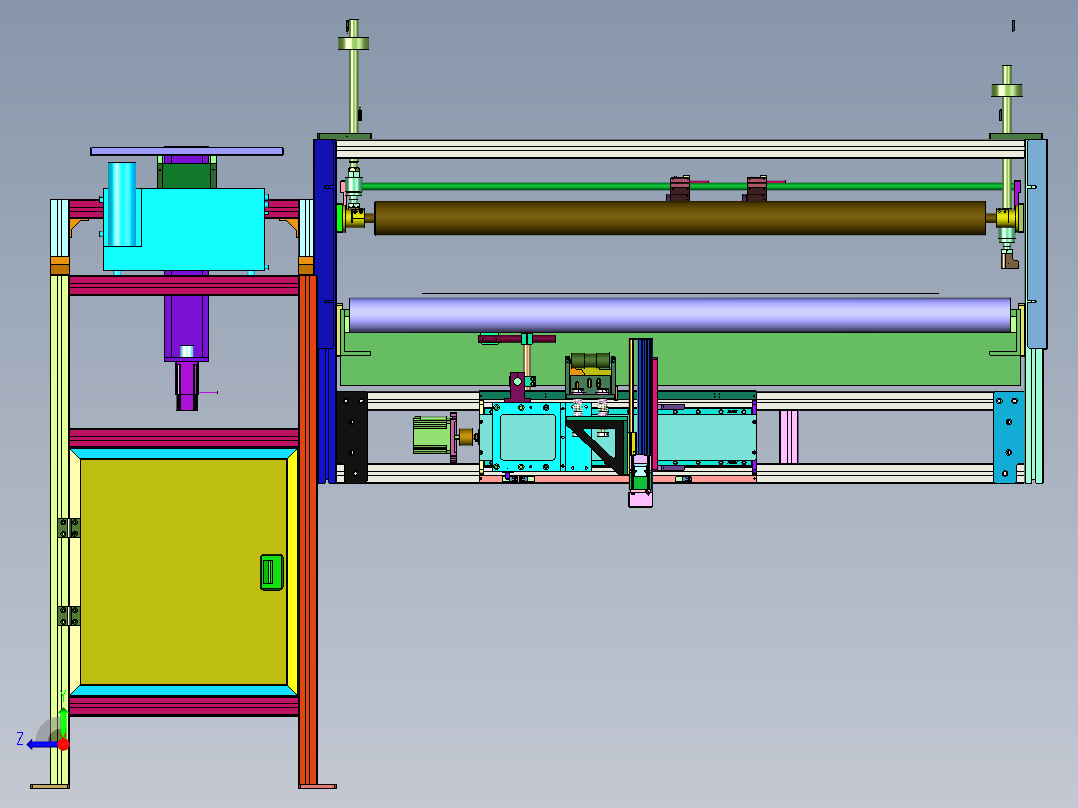Screen dimensions: 1078x808
Task: Select the large green back plate
Action: pos(680,360)
